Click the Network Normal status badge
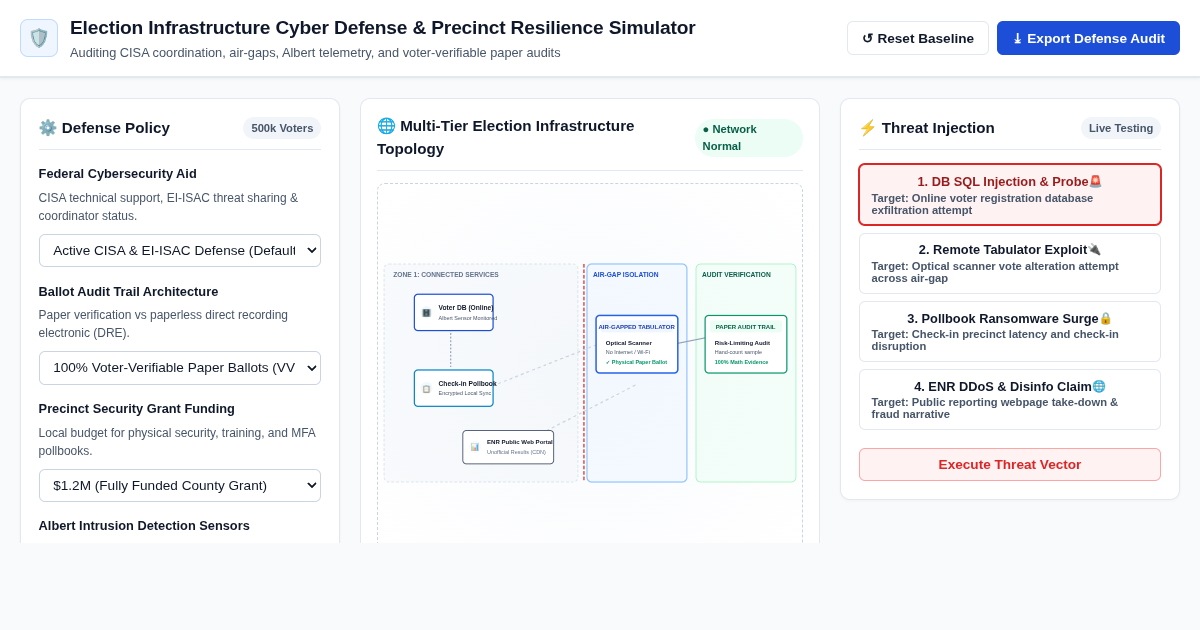The image size is (1200, 630). click(748, 138)
